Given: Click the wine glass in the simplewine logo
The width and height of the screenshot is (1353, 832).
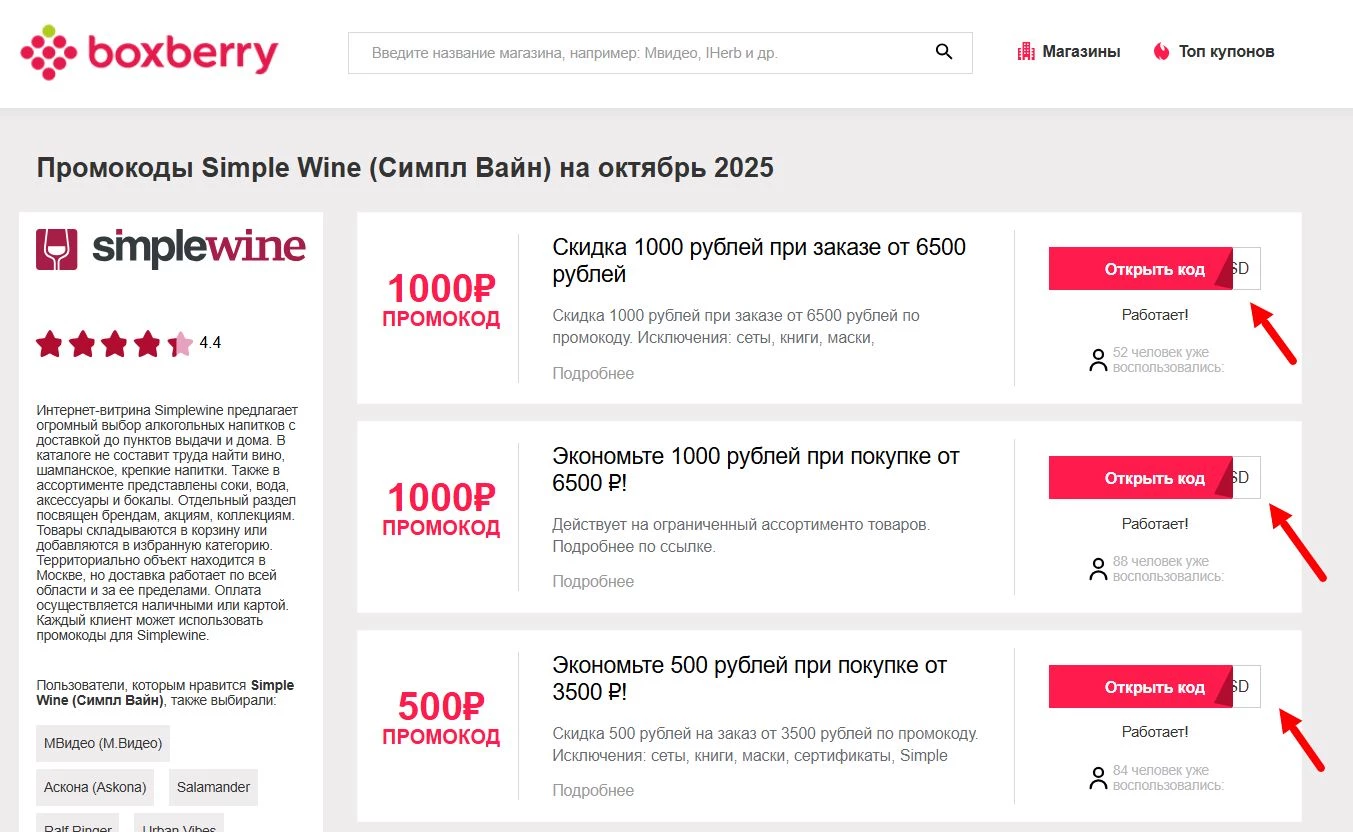Looking at the screenshot, I should coord(57,247).
